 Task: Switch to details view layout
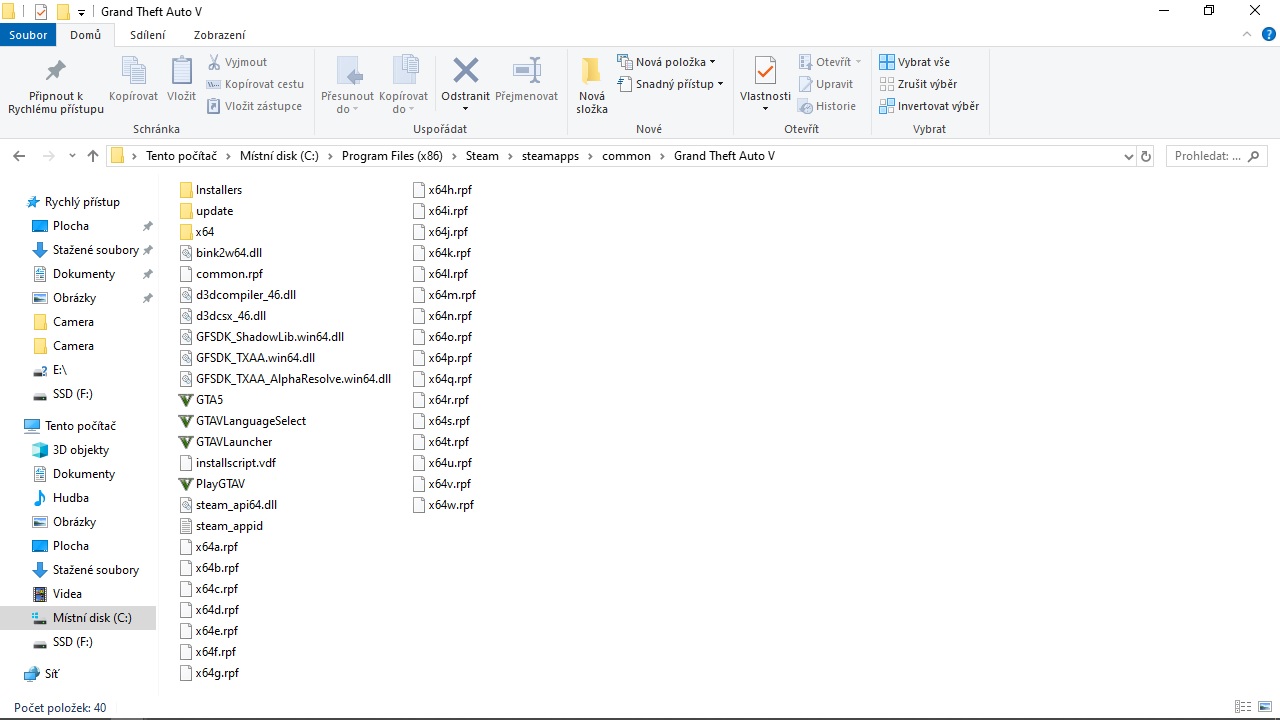[x=1243, y=708]
